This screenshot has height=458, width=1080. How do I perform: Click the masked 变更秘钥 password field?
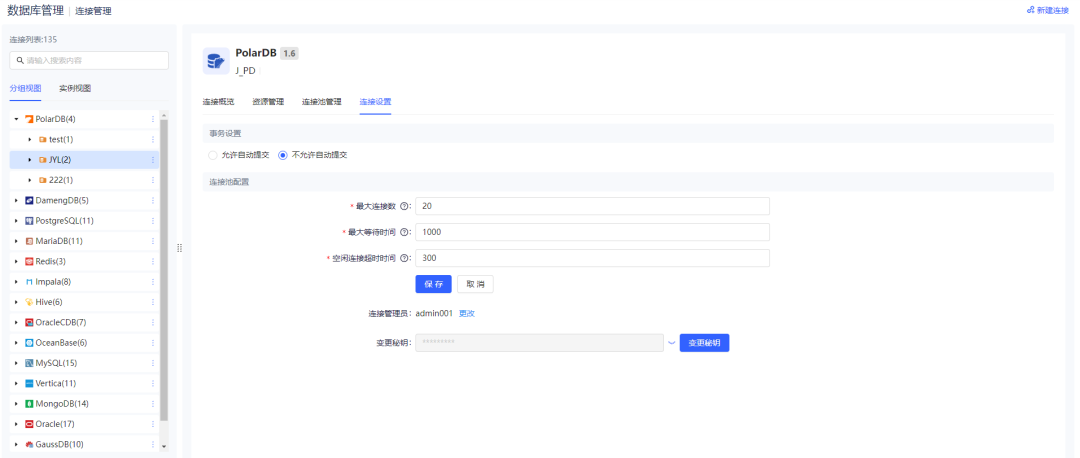[539, 343]
